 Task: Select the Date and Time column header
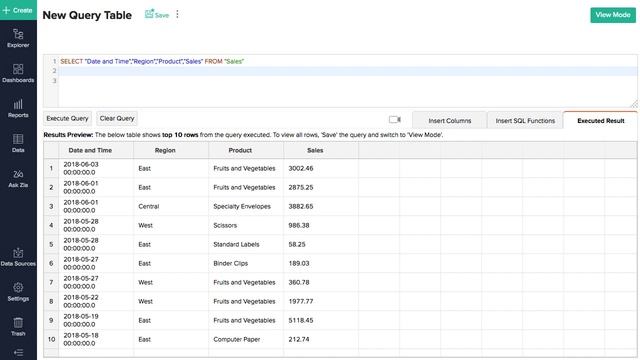pyautogui.click(x=96, y=150)
